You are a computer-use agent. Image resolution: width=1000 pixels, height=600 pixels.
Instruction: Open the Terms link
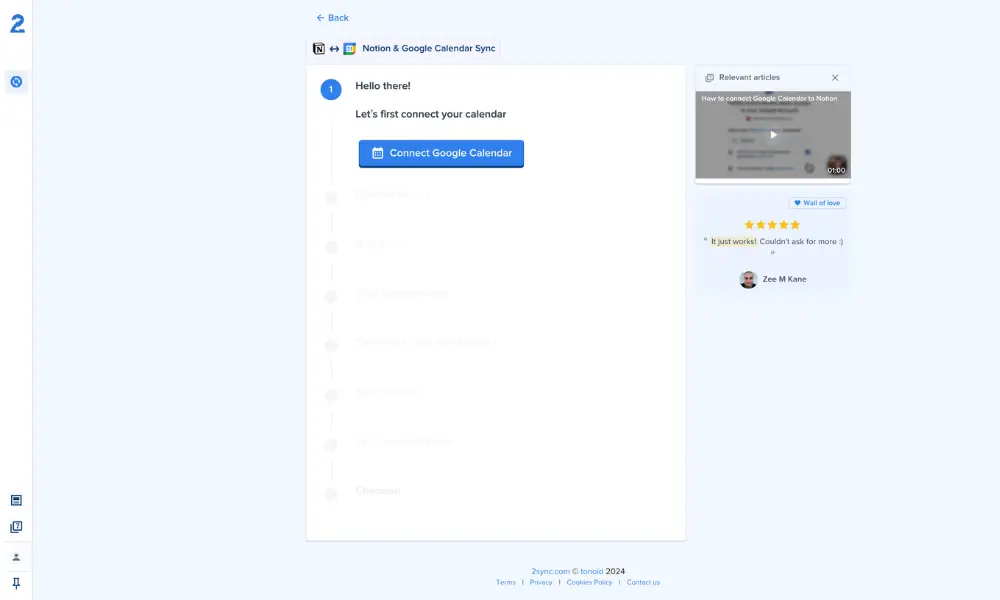coord(506,582)
